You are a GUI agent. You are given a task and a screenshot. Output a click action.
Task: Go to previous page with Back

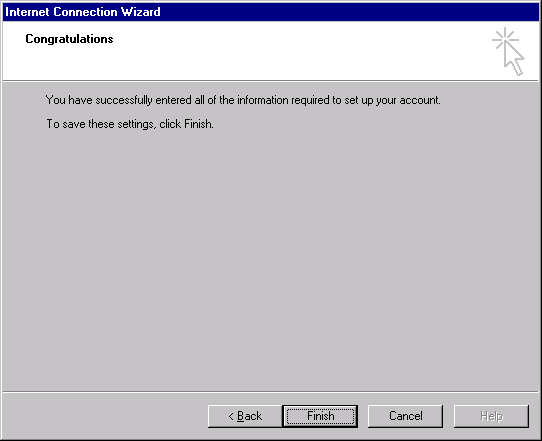pyautogui.click(x=245, y=416)
